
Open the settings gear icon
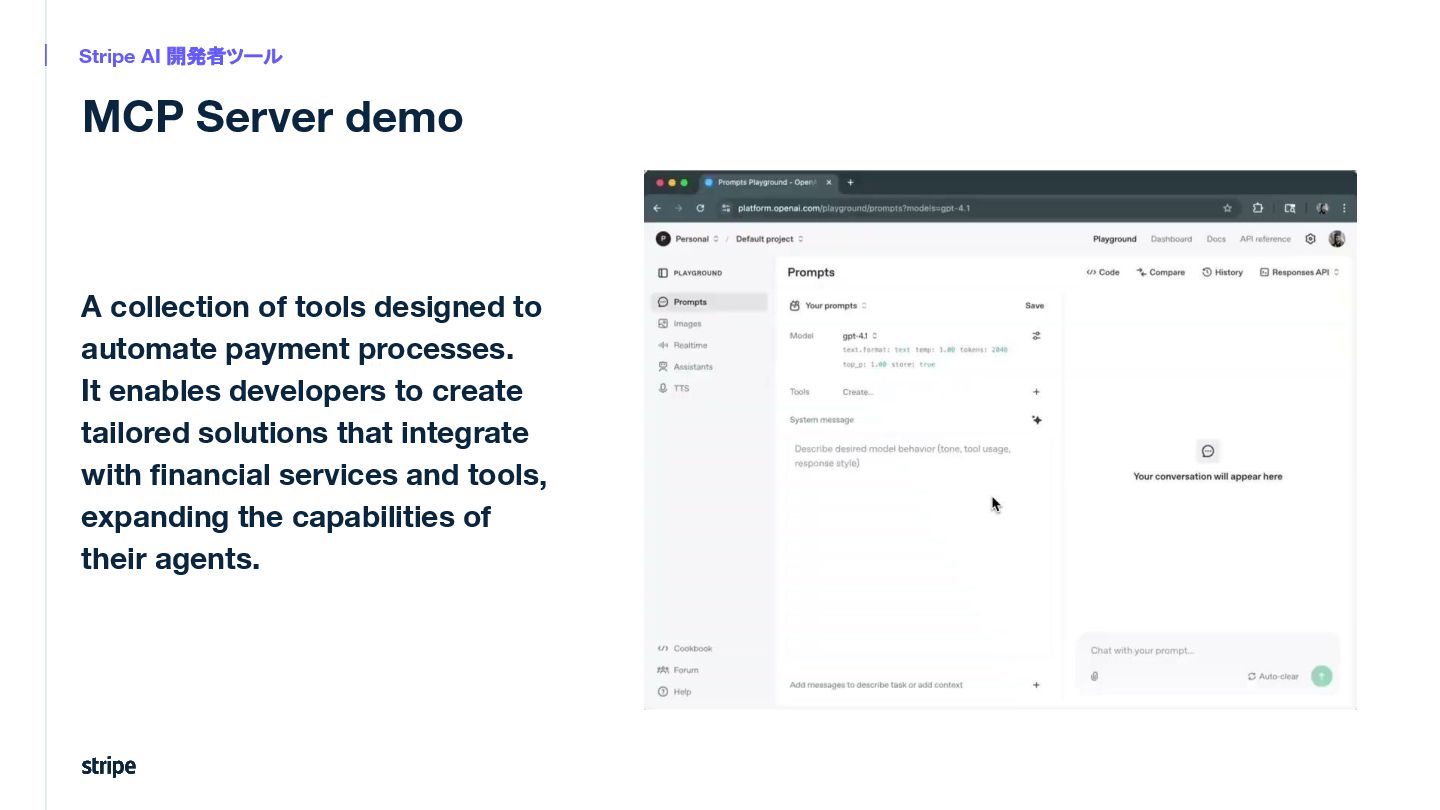click(x=1311, y=239)
